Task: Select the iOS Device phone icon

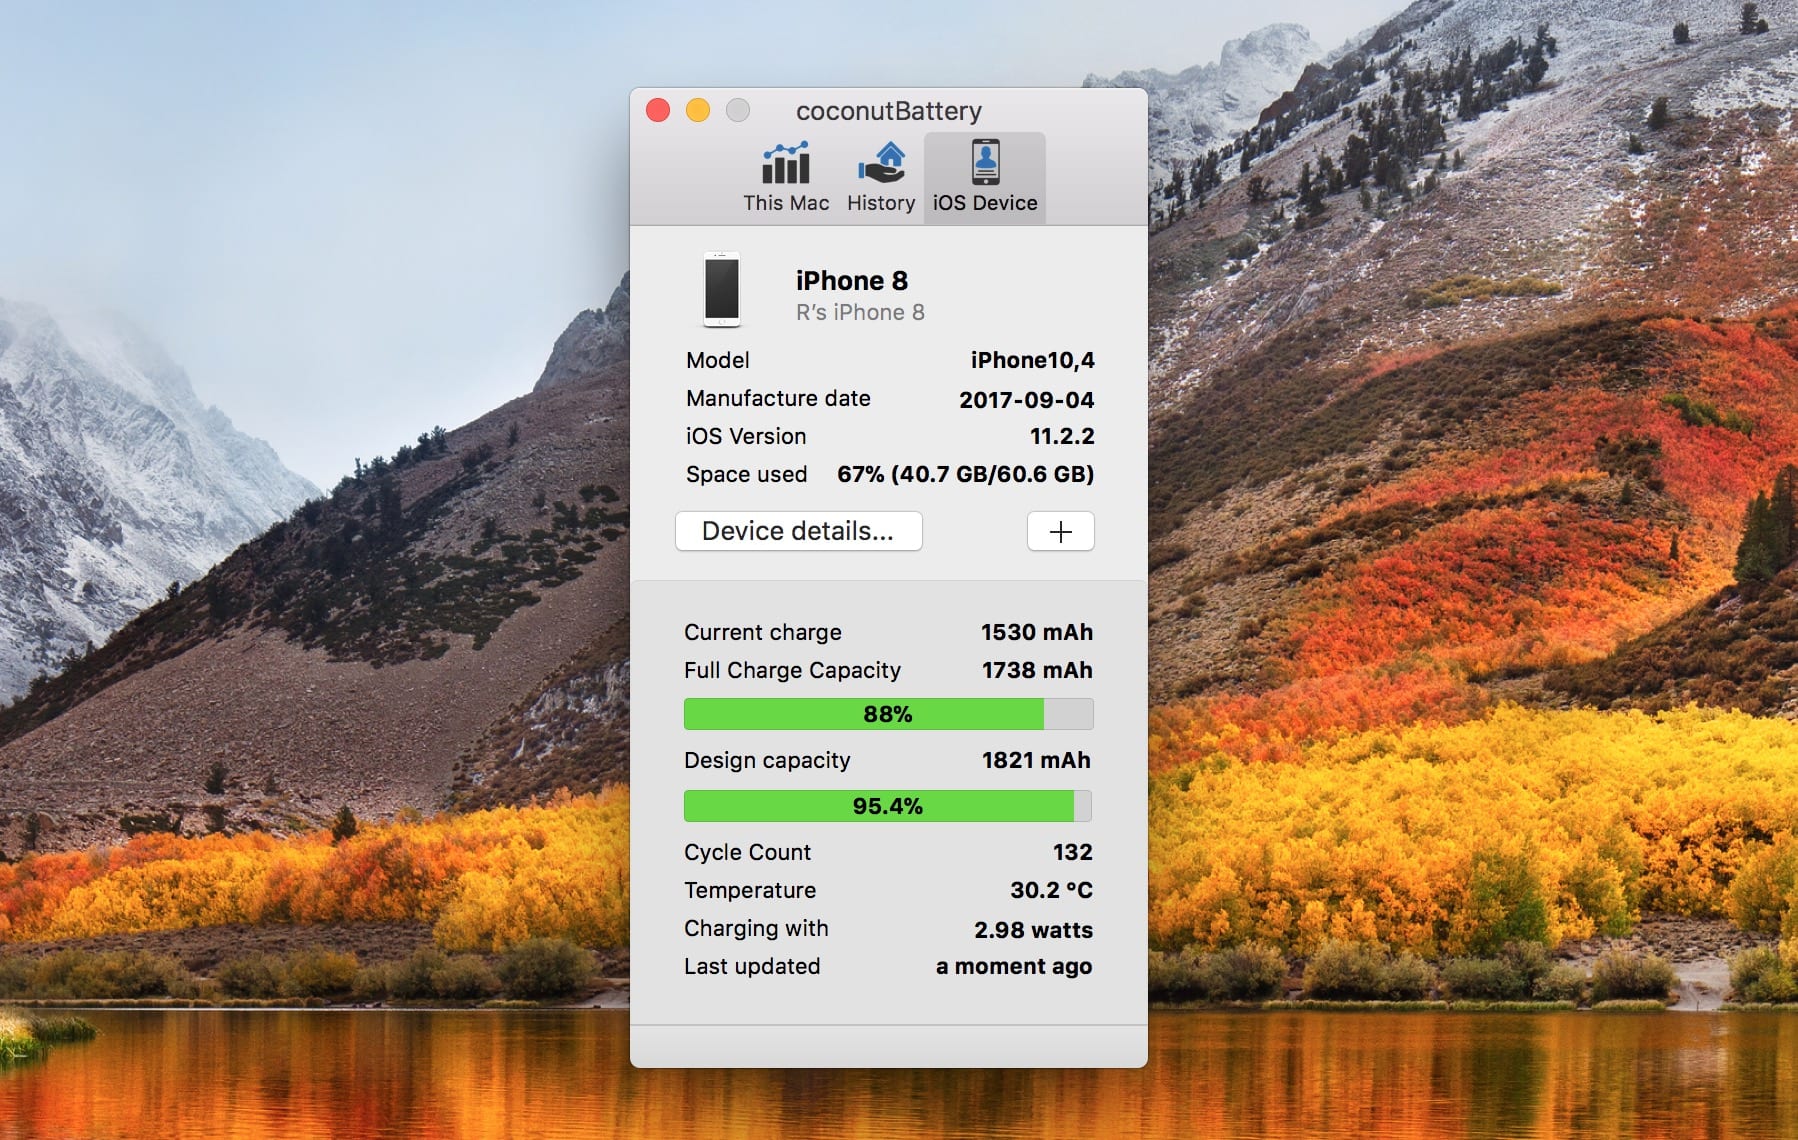Action: (x=985, y=162)
